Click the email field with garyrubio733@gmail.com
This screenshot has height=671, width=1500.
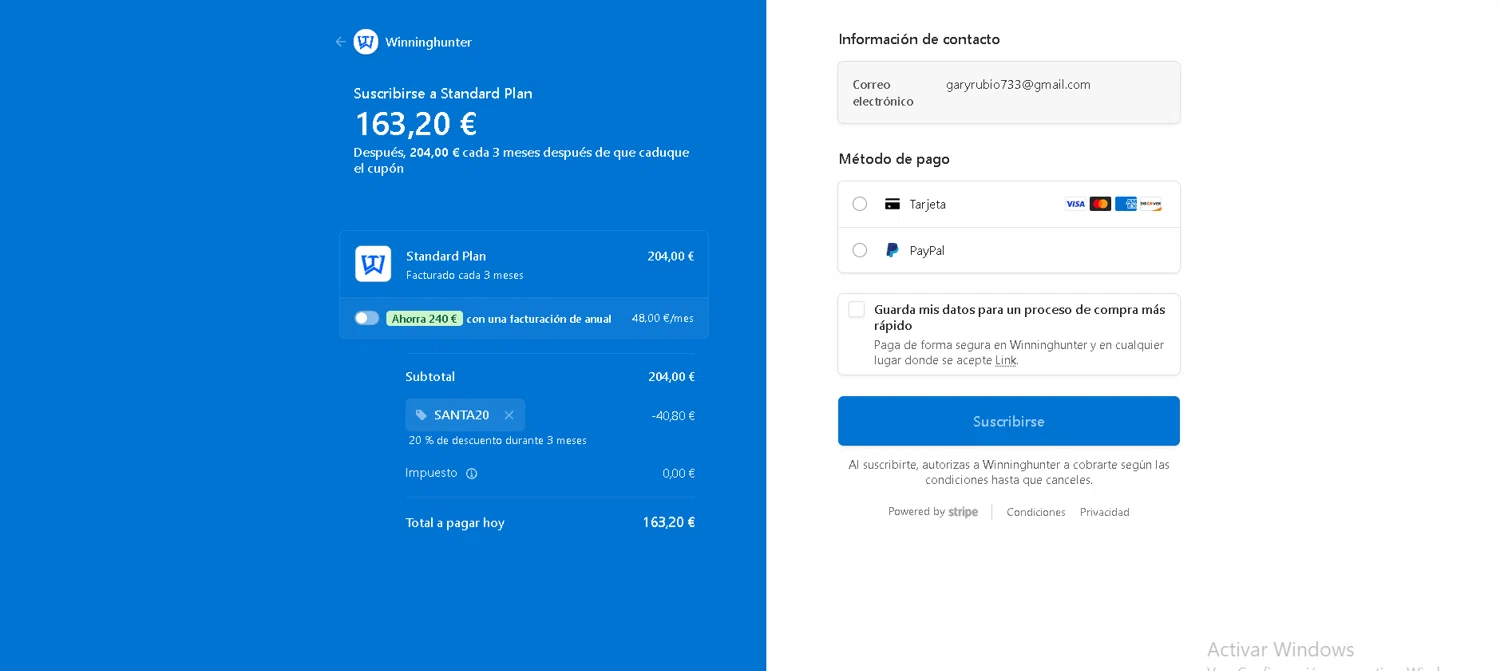(1009, 93)
